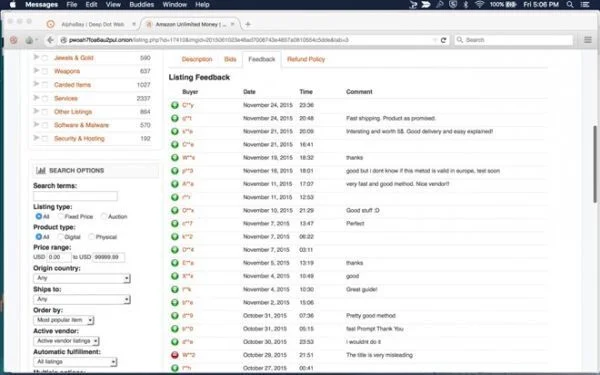Image resolution: width=600 pixels, height=375 pixels.
Task: Open a new browser tab with plus
Action: pyautogui.click(x=248, y=24)
